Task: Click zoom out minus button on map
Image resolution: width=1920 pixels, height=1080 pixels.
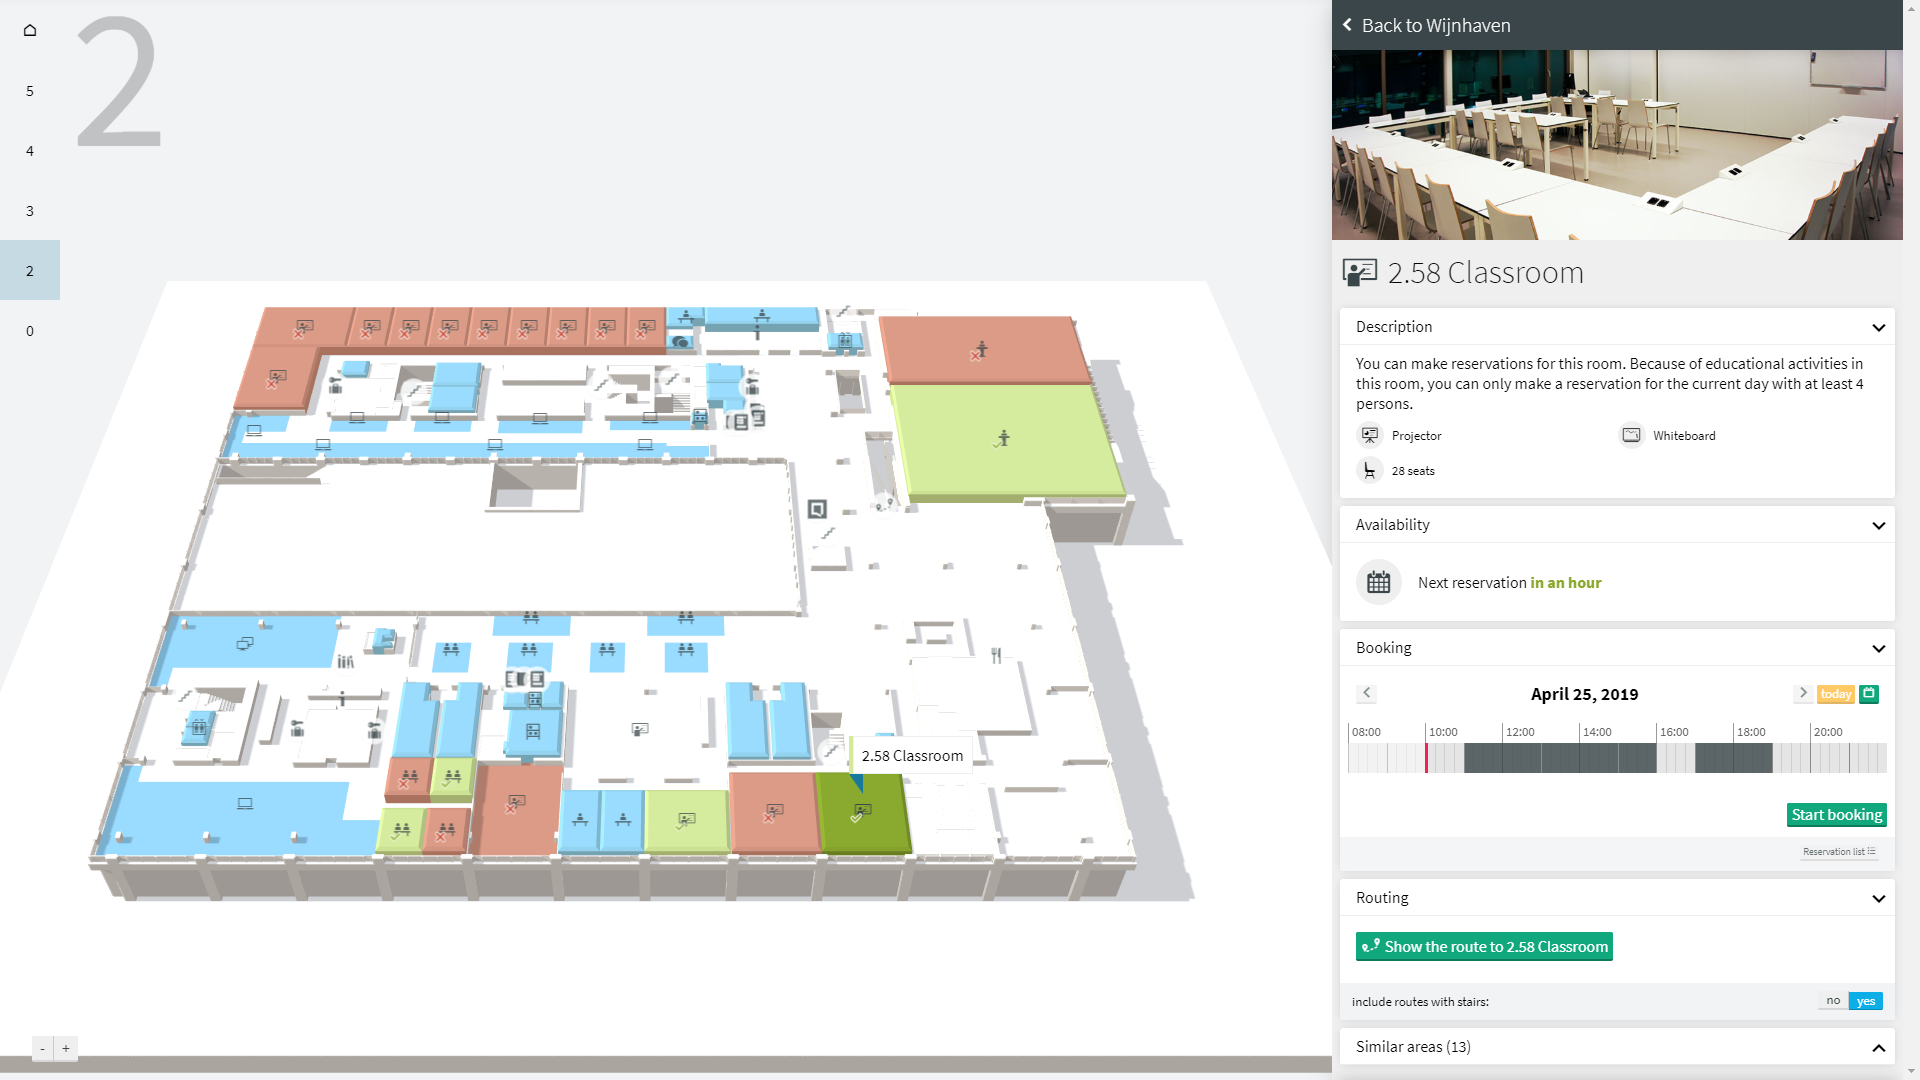Action: click(42, 1048)
